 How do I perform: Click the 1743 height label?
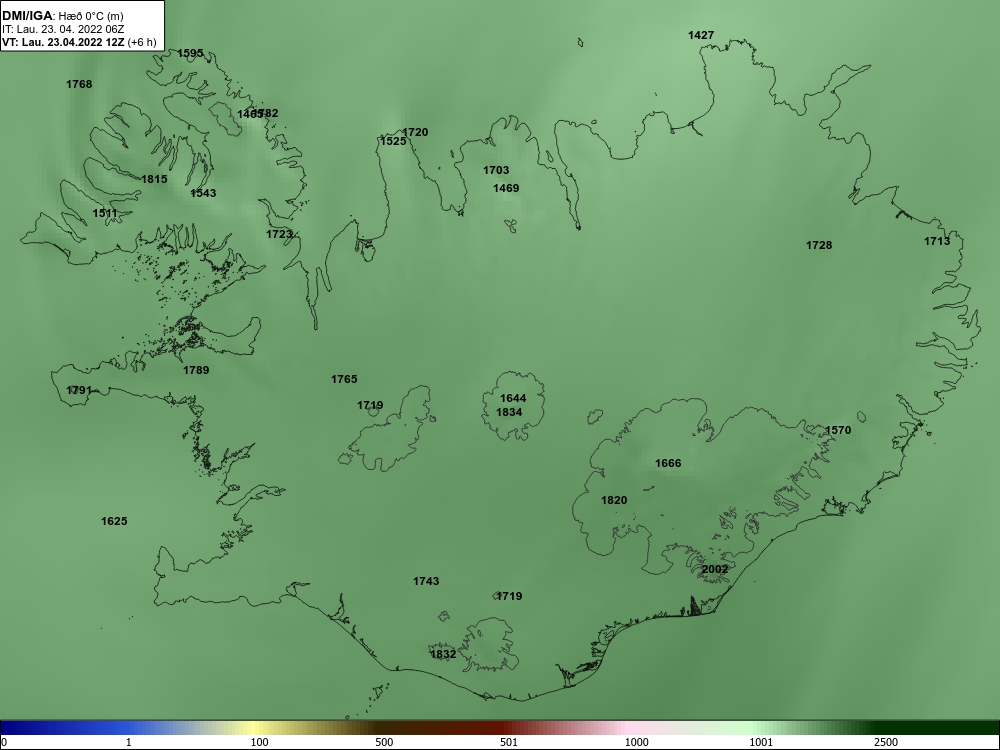(x=426, y=581)
